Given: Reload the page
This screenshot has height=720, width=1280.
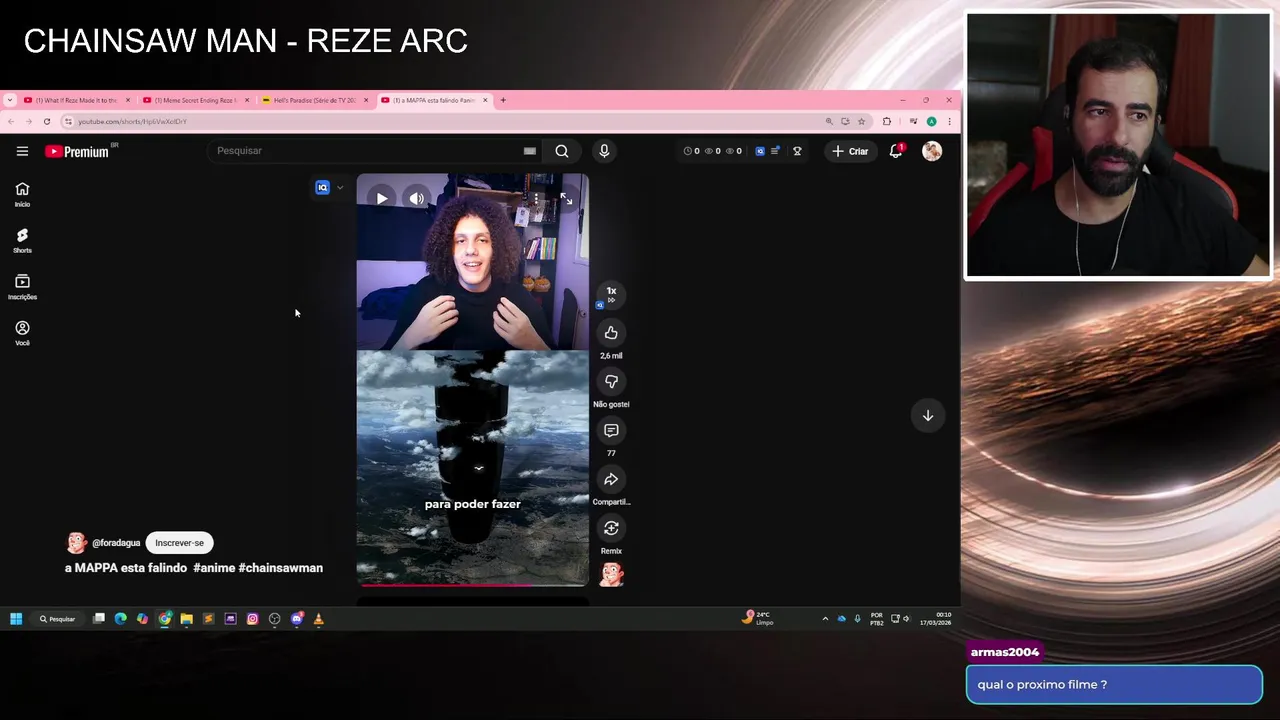Looking at the screenshot, I should tap(46, 121).
